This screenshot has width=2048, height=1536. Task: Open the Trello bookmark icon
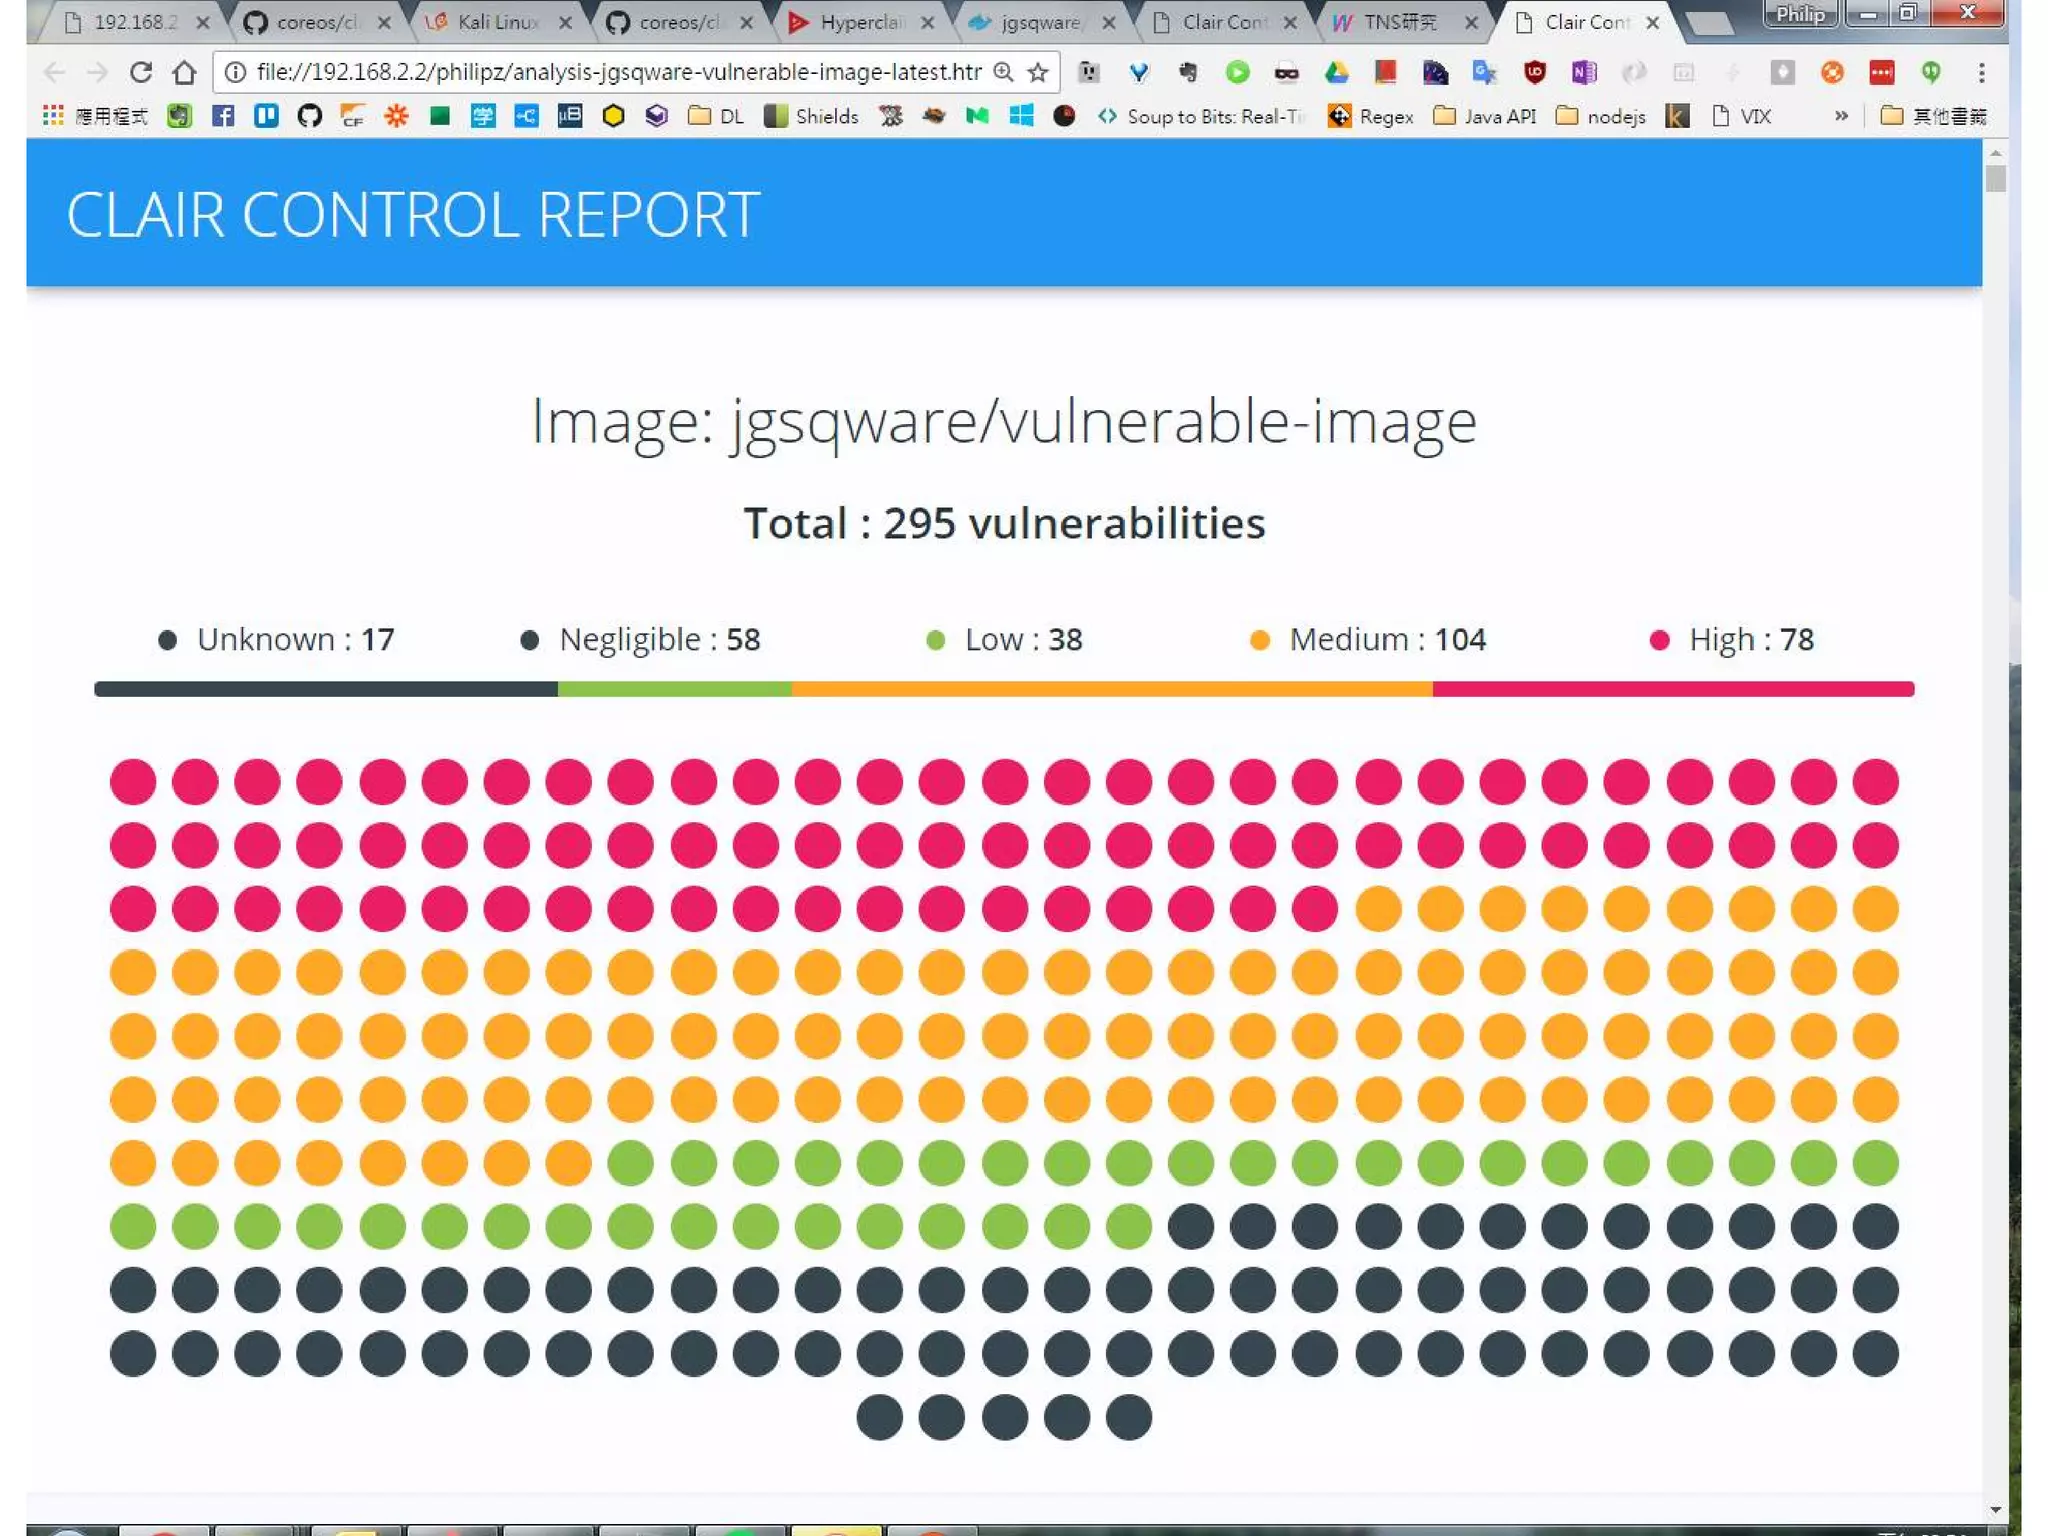(x=266, y=116)
